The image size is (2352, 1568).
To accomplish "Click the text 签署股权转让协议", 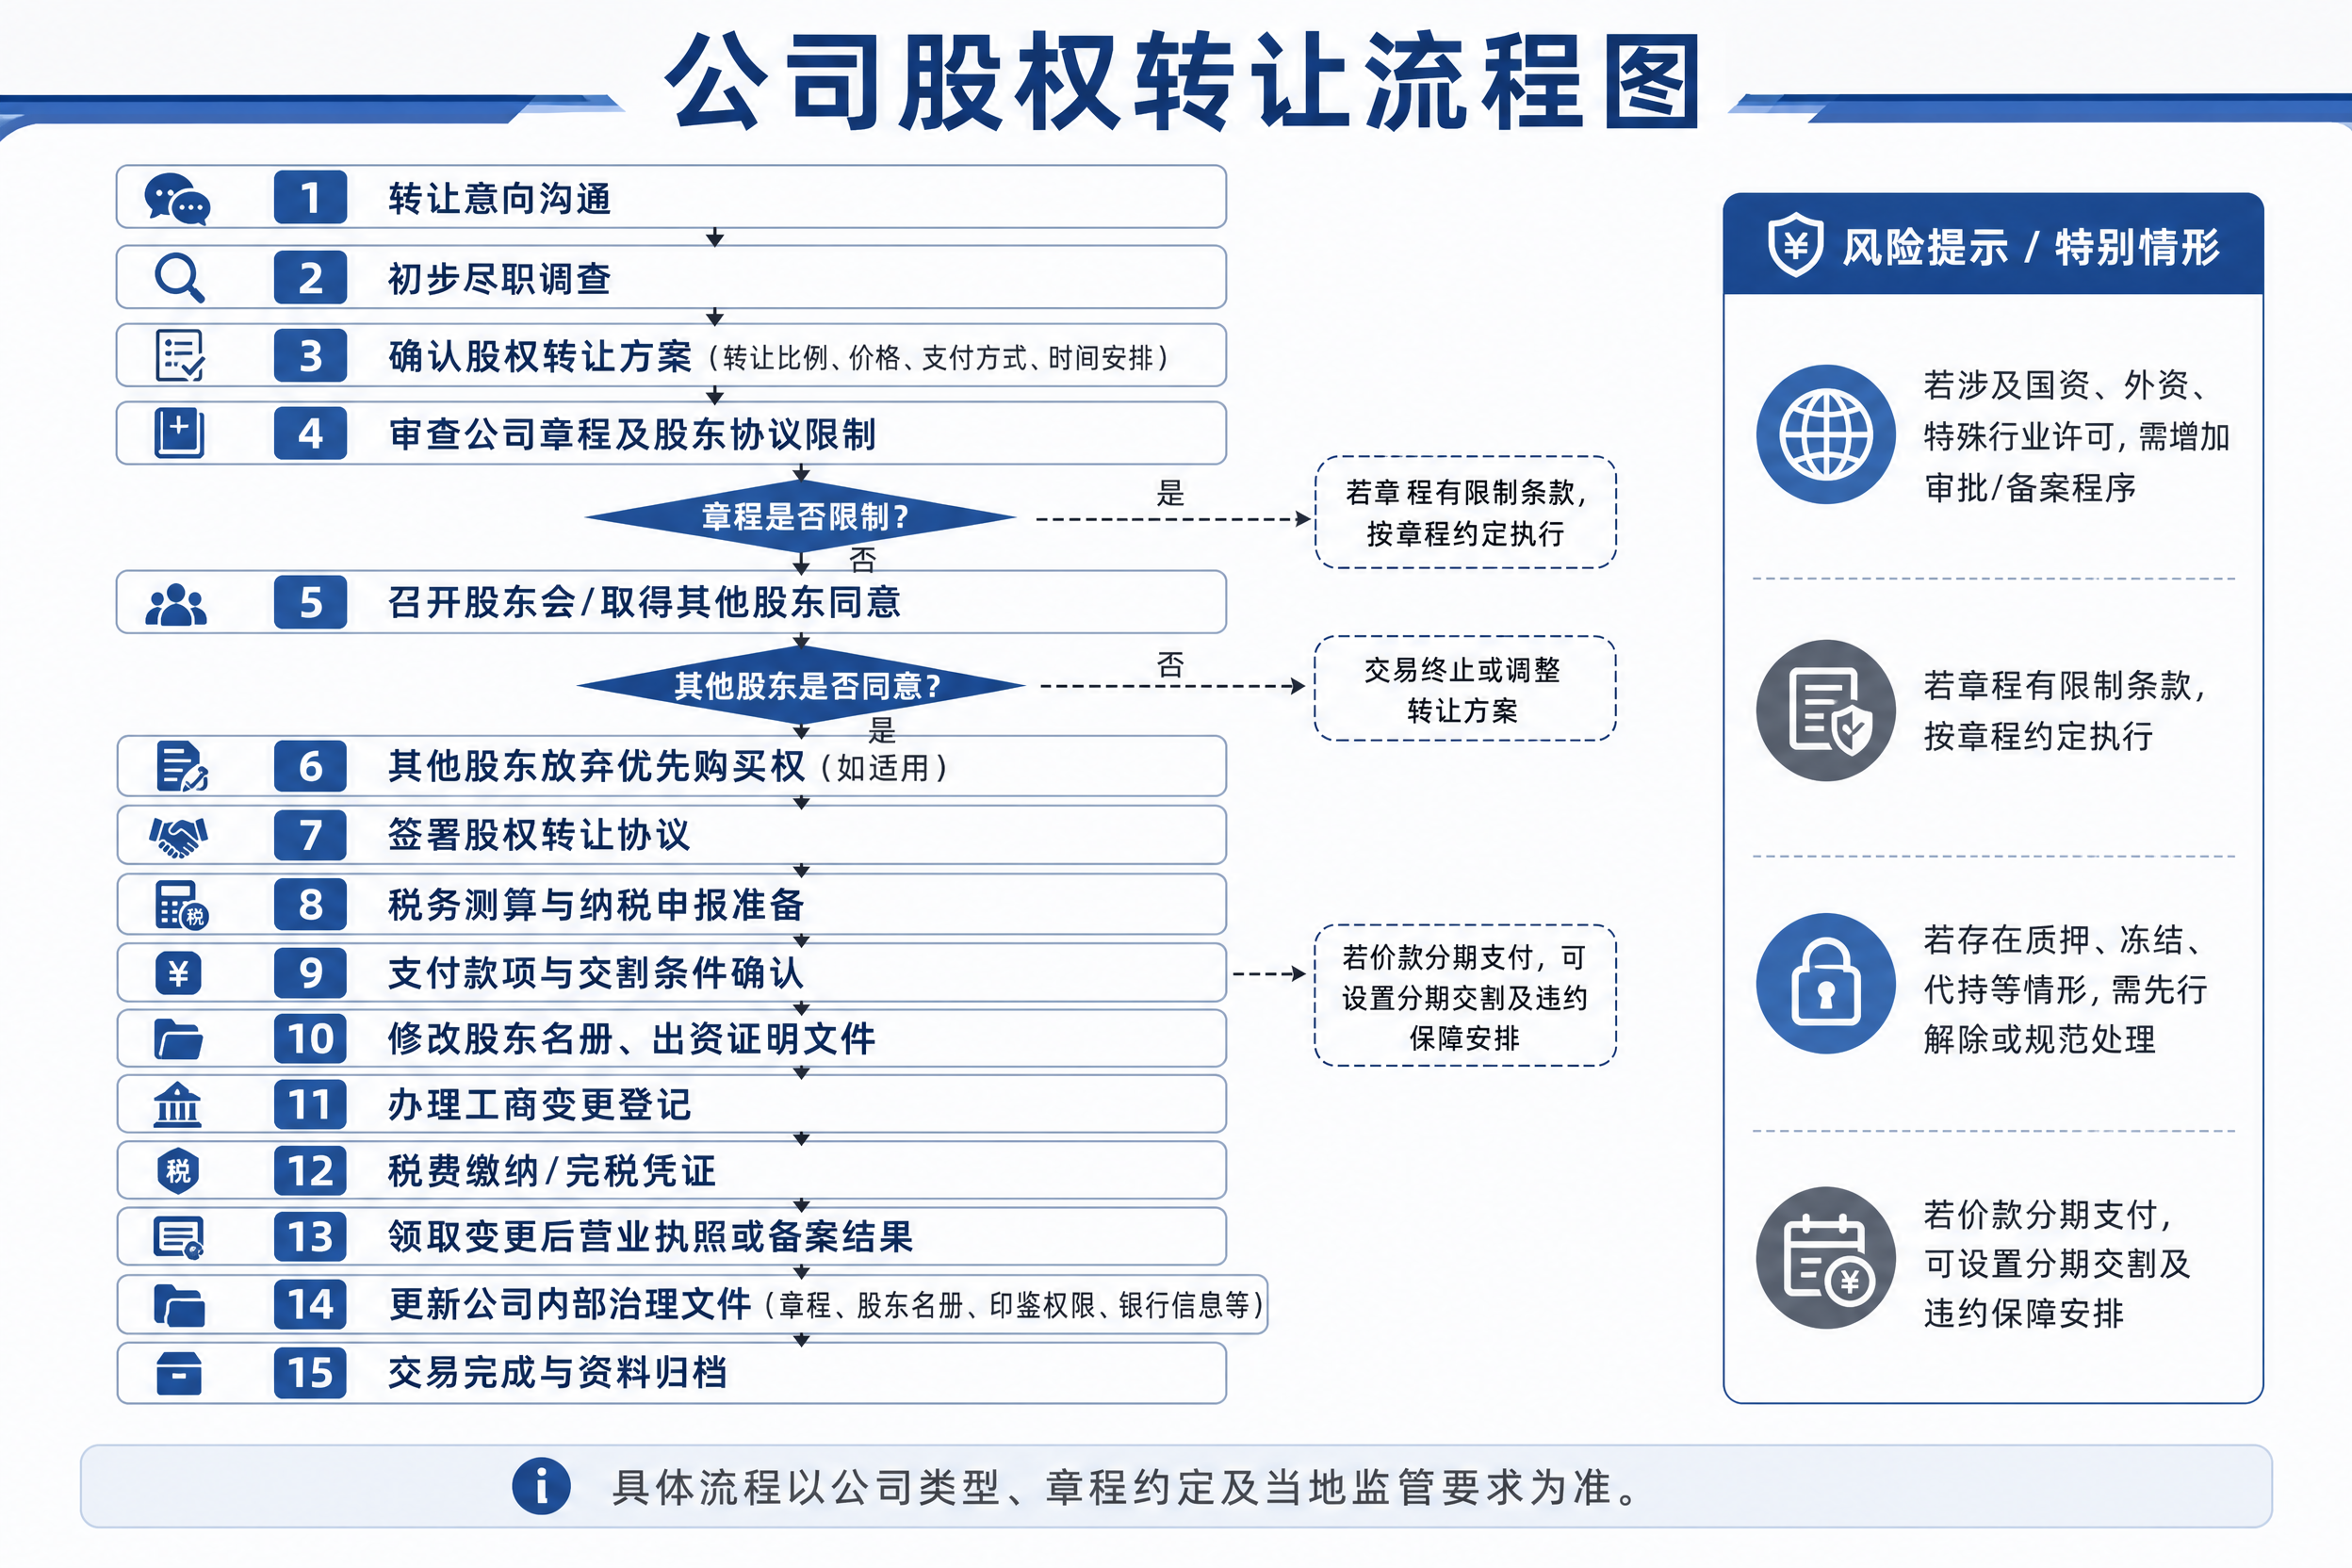I will coord(539,835).
